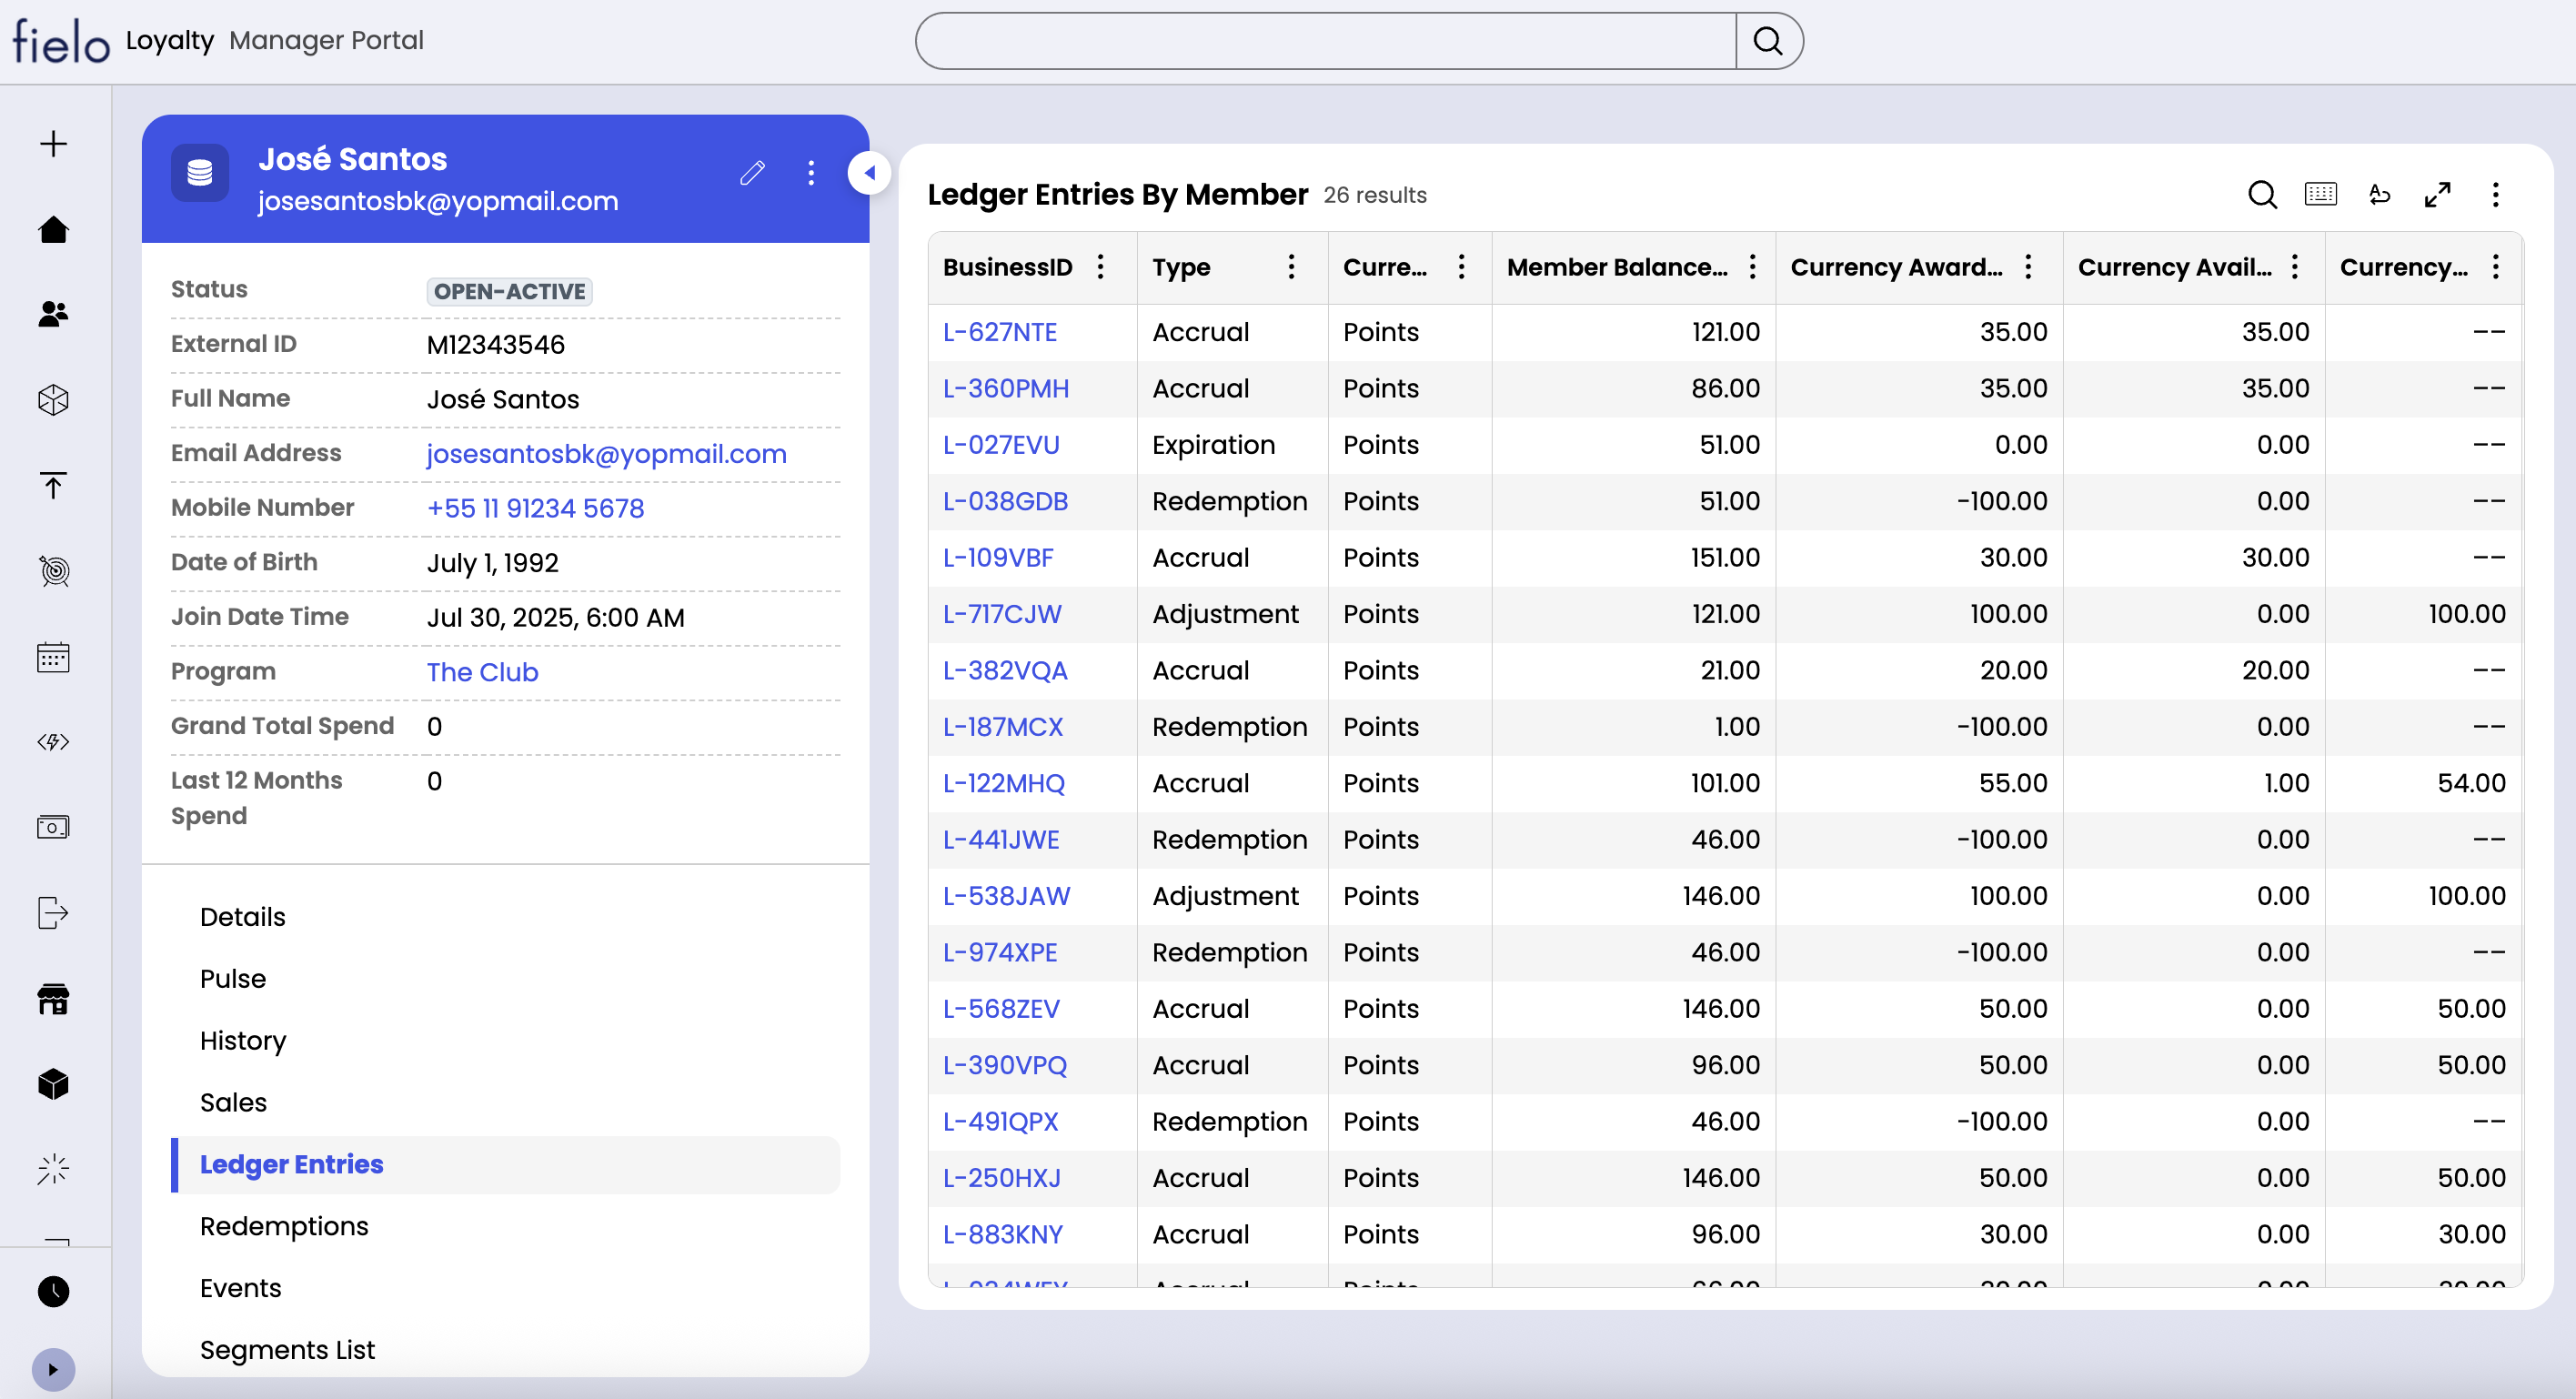This screenshot has height=1399, width=2576.
Task: Switch to the History section
Action: point(243,1040)
